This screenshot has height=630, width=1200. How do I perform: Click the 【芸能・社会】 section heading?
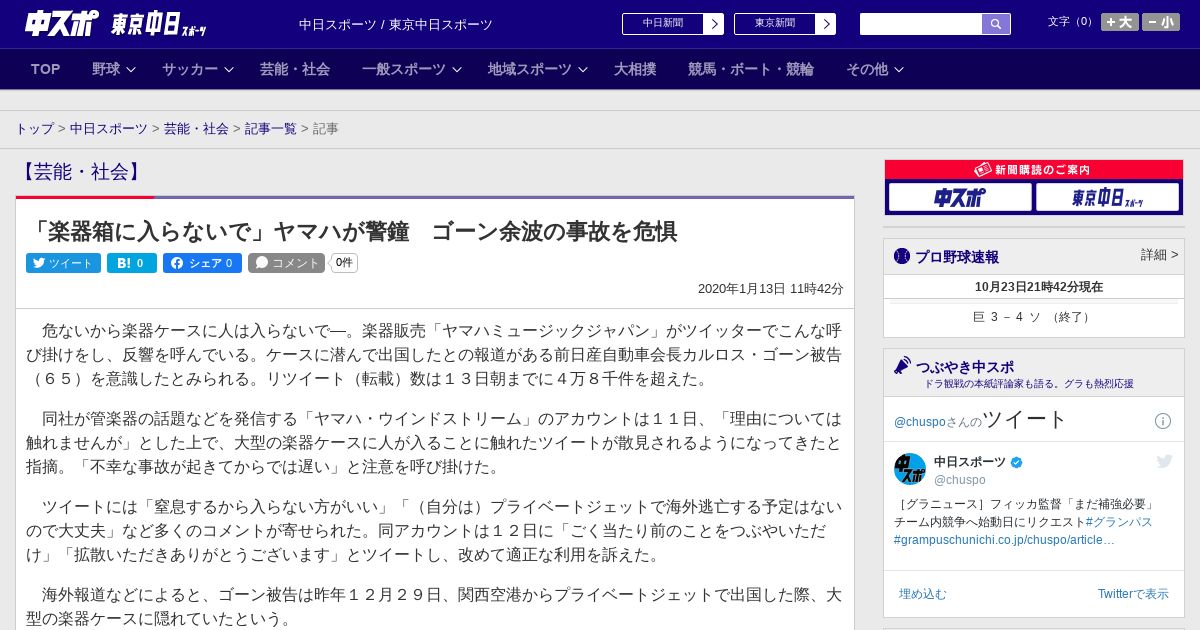[81, 172]
